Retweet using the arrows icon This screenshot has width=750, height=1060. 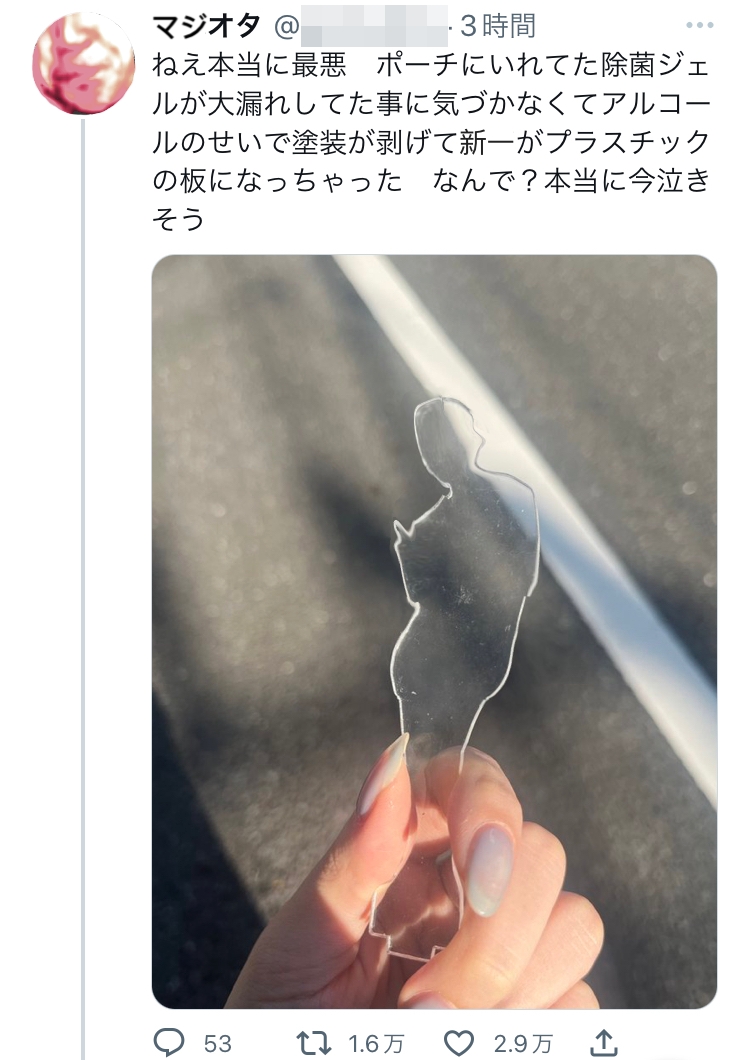coord(314,1042)
